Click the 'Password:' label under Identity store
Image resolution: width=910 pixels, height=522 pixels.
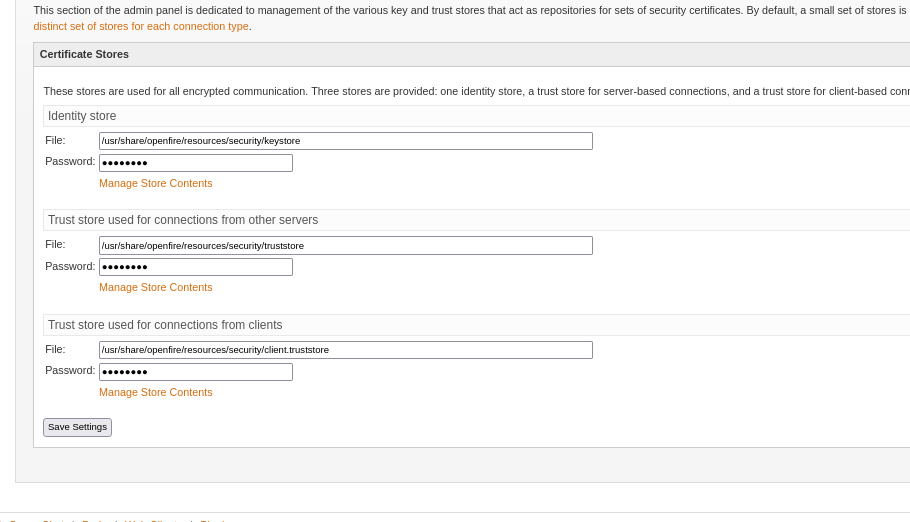[70, 161]
